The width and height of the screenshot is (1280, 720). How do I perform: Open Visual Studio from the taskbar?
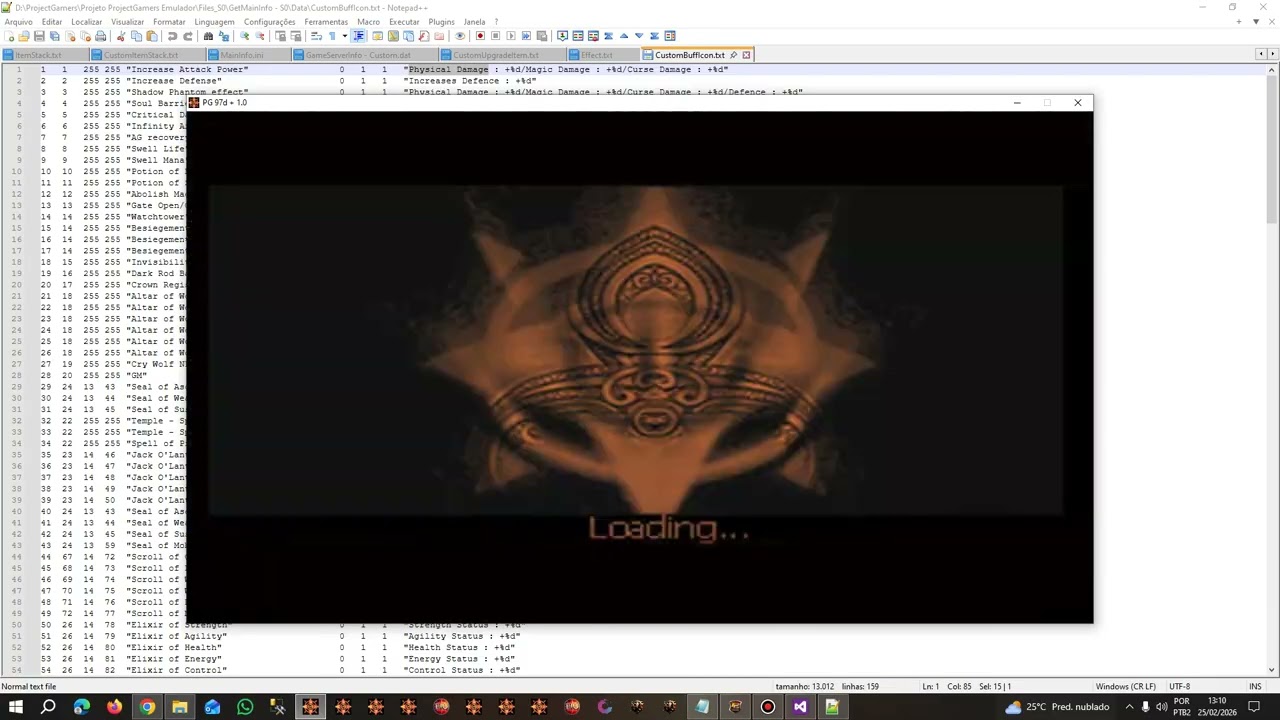[800, 707]
